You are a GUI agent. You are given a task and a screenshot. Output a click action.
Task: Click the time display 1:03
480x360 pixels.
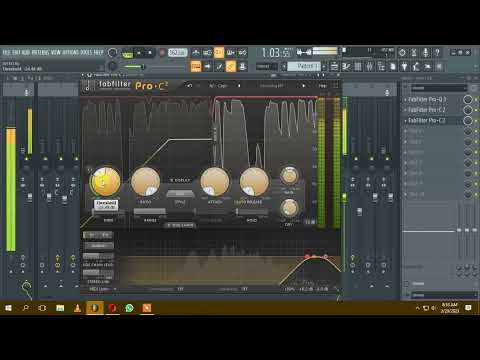pyautogui.click(x=276, y=53)
